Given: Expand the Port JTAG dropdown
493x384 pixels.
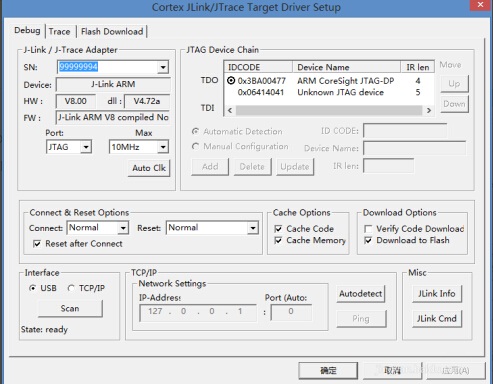Looking at the screenshot, I should pyautogui.click(x=86, y=147).
